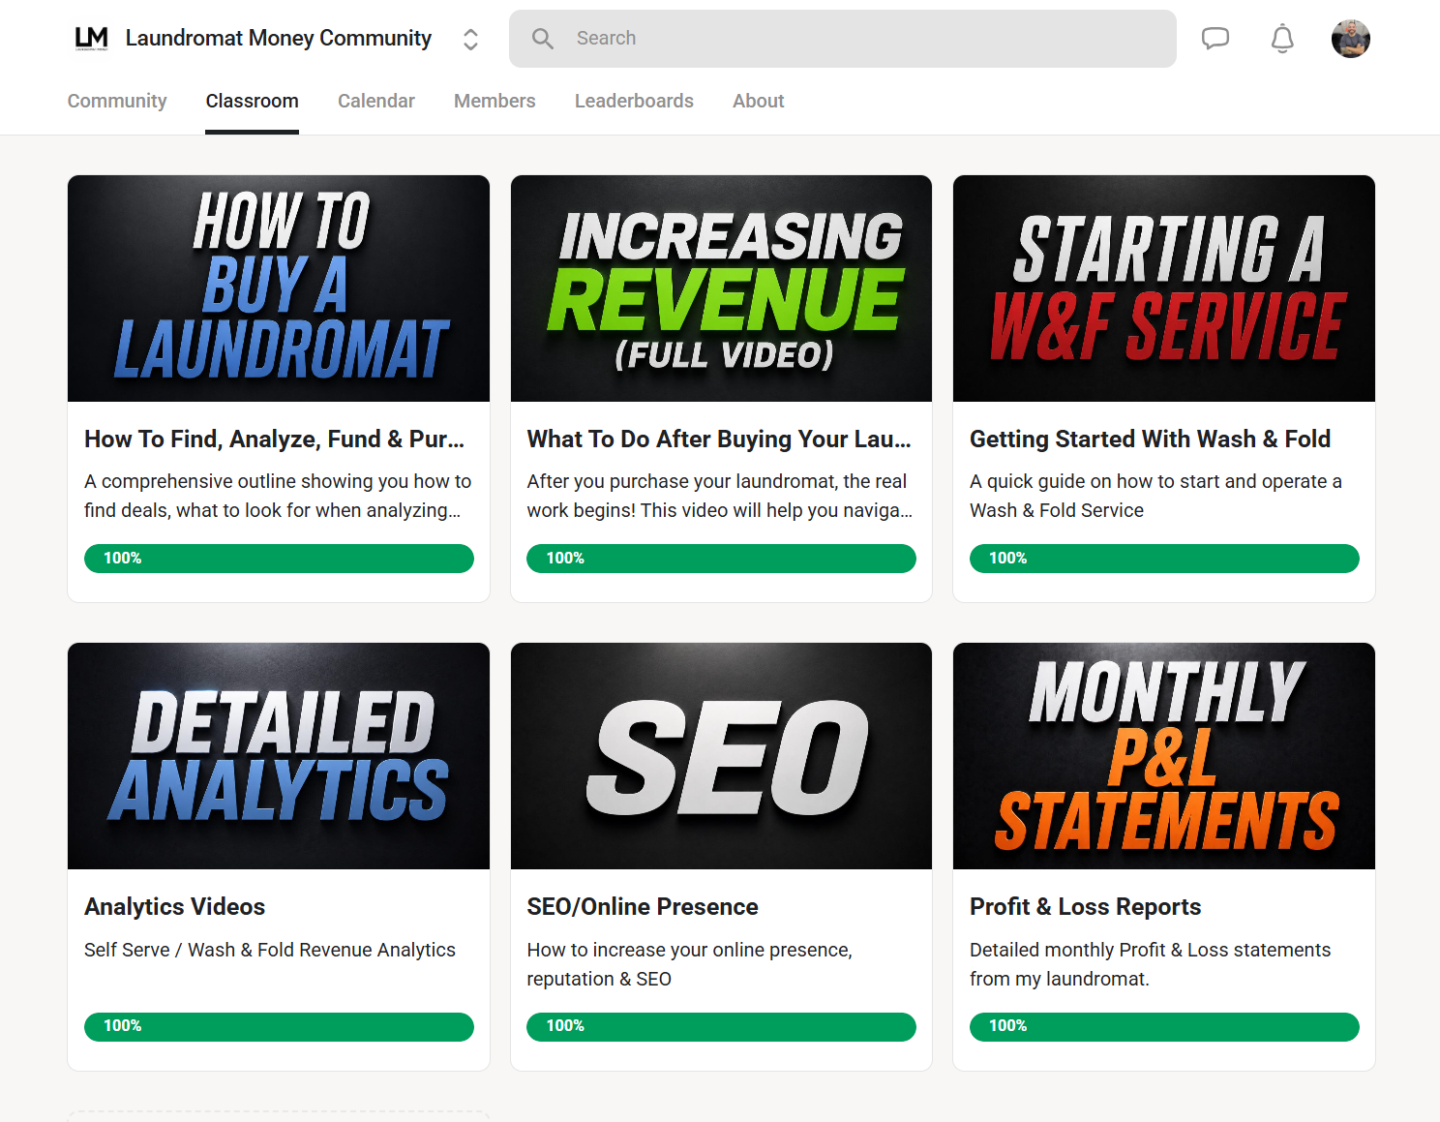The image size is (1440, 1122).
Task: Select Getting Started With Wash & Fold title
Action: pyautogui.click(x=1150, y=439)
